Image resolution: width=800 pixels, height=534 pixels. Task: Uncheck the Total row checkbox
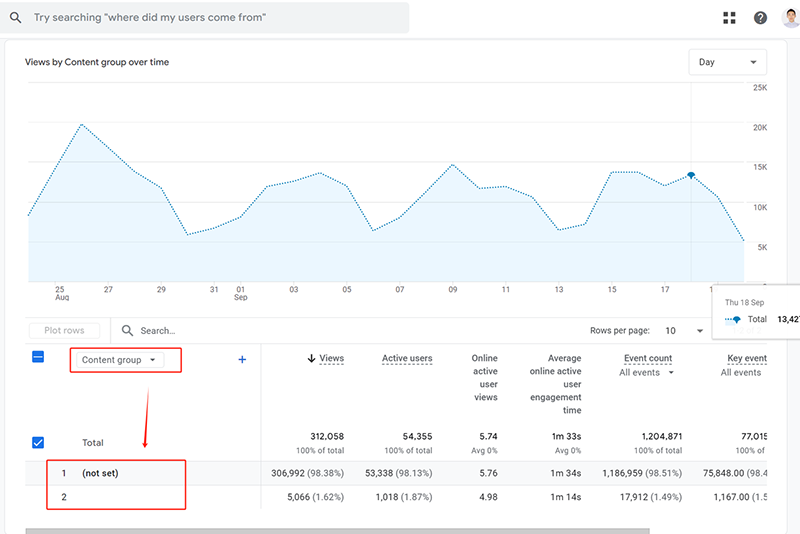point(38,443)
